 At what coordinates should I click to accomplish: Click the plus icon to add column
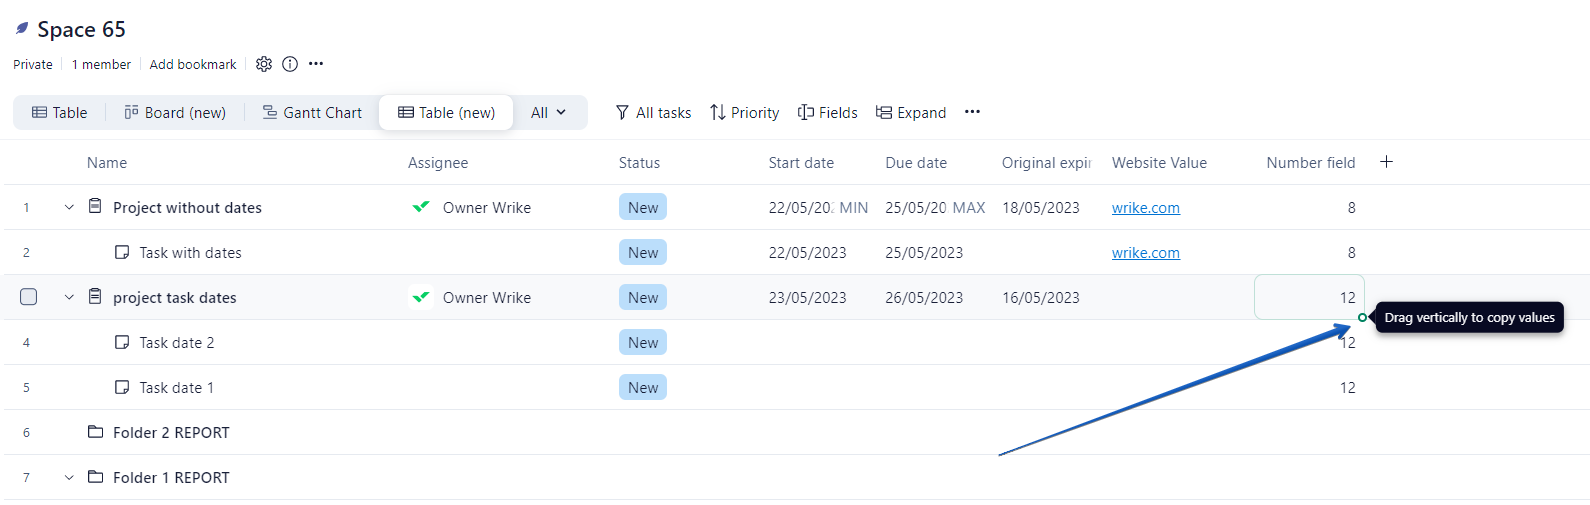(x=1386, y=162)
